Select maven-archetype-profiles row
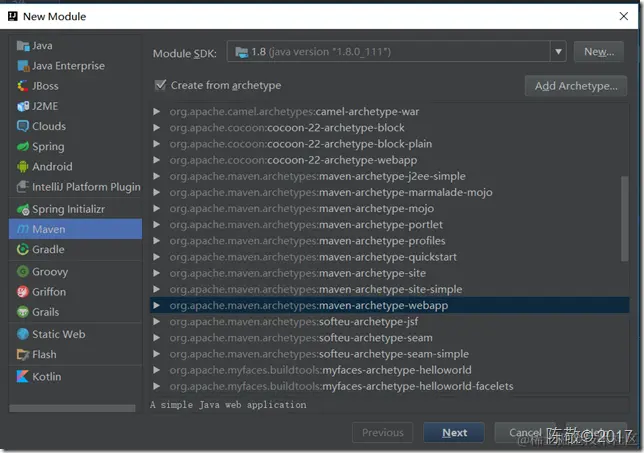This screenshot has width=644, height=453. coord(389,241)
